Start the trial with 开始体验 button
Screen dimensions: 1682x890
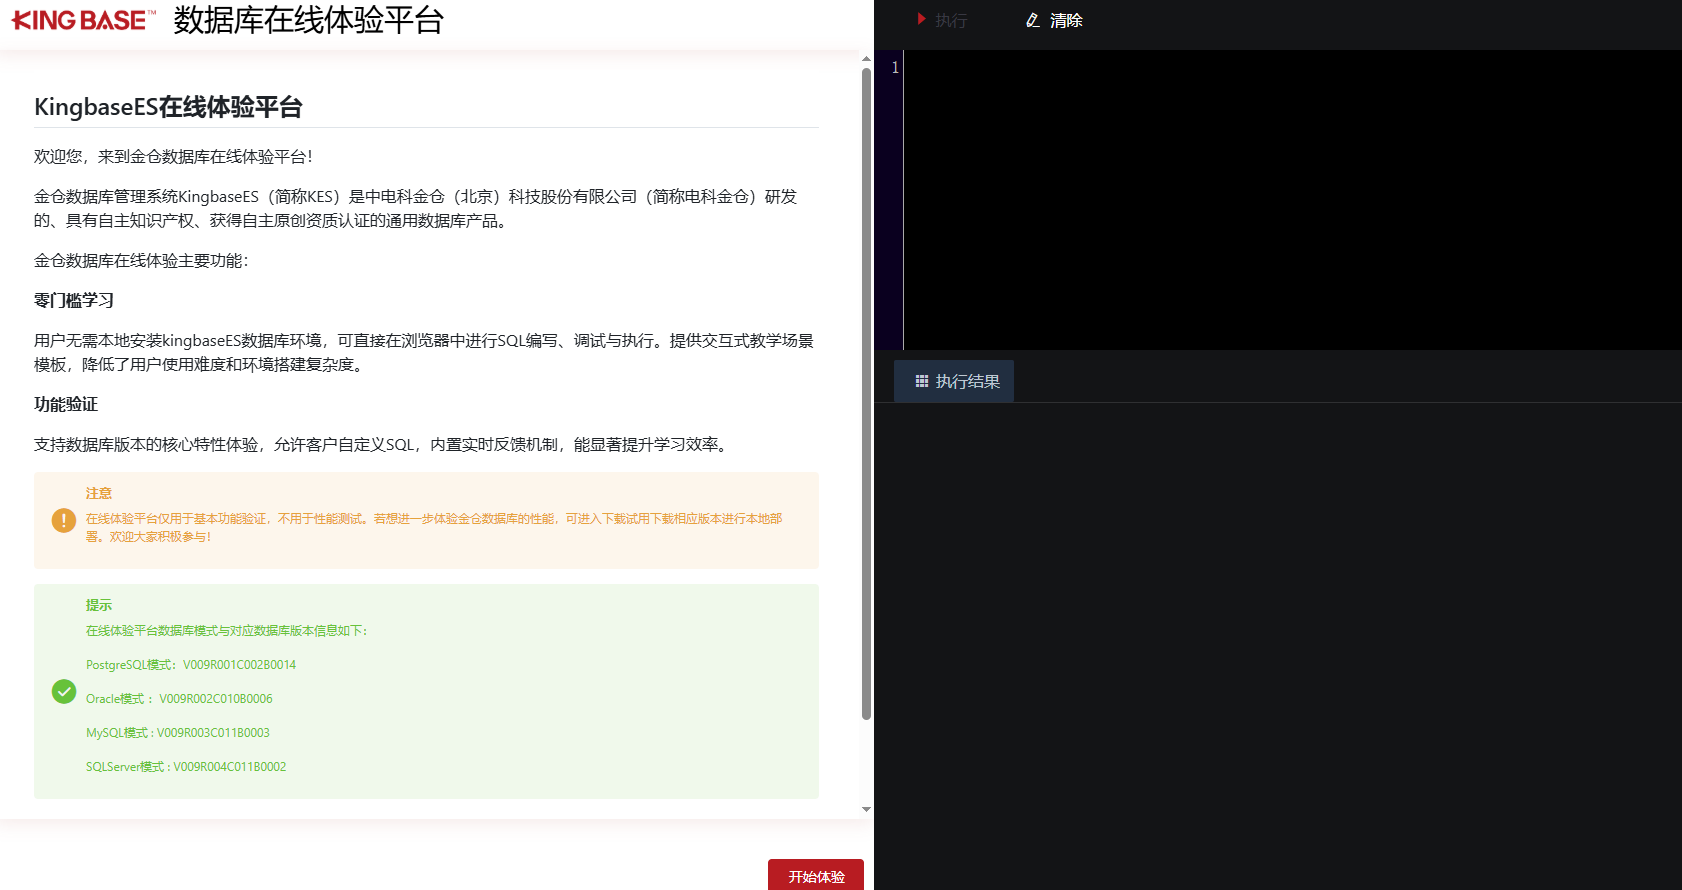coord(816,875)
